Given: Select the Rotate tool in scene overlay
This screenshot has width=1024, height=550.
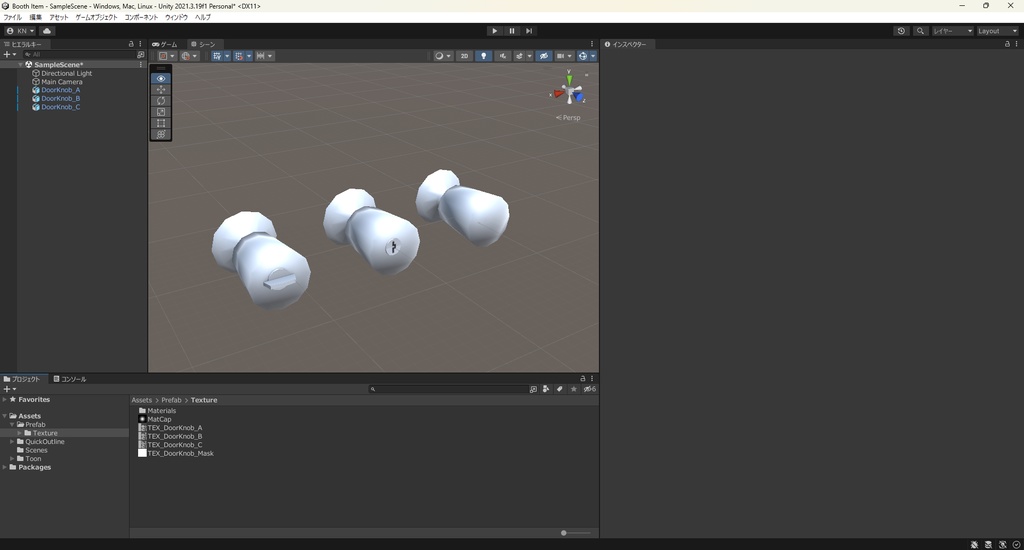Looking at the screenshot, I should [161, 101].
